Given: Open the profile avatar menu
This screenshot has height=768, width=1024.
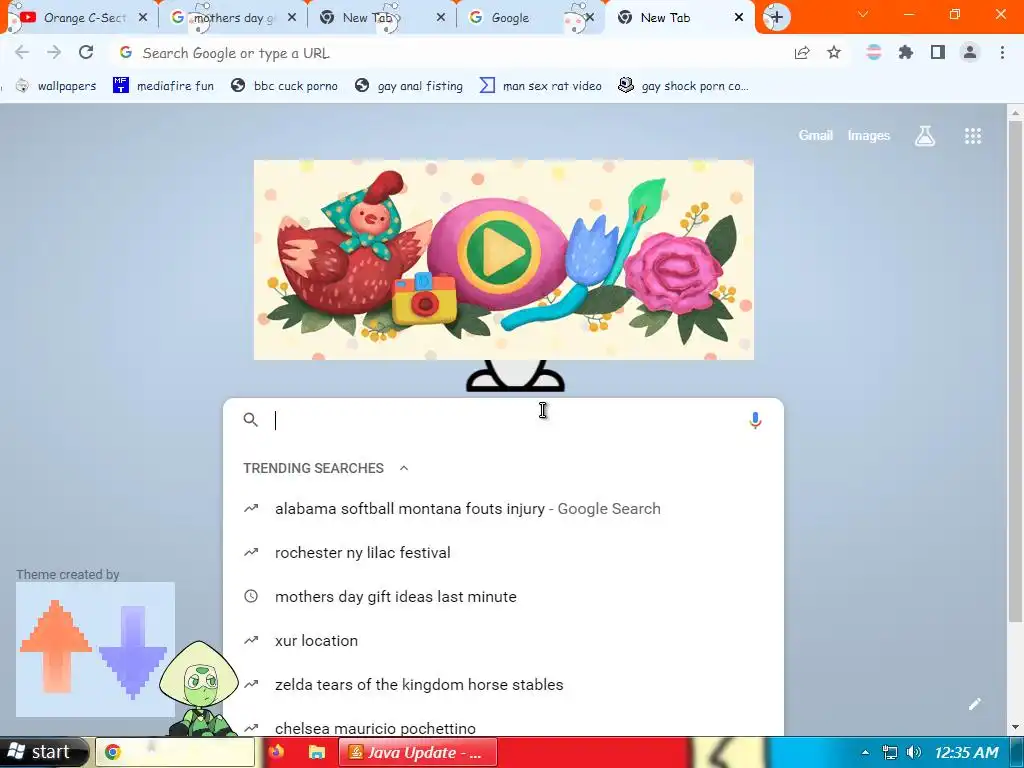Looking at the screenshot, I should (970, 52).
